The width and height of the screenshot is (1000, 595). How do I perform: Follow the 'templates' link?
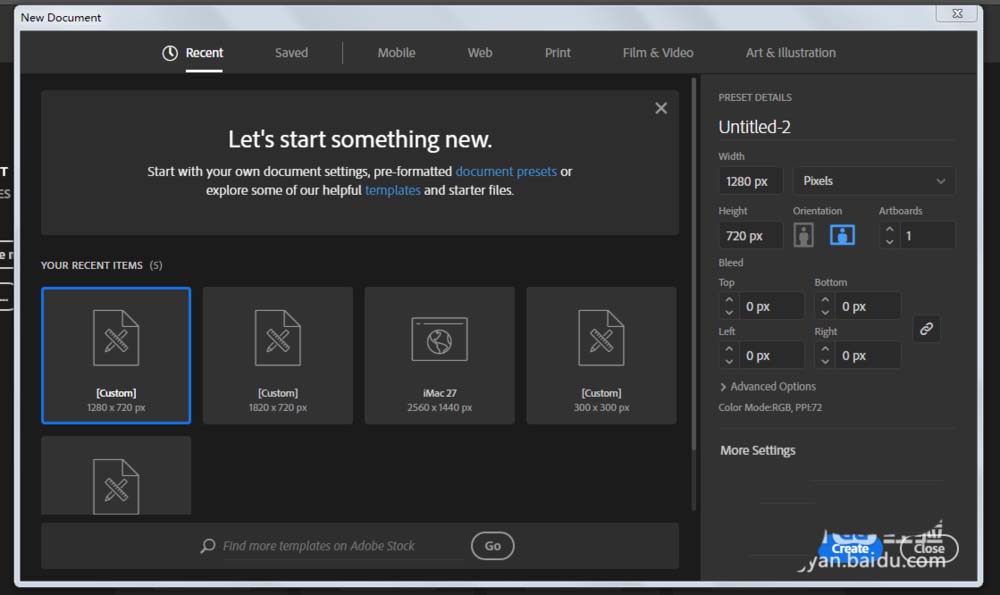click(392, 190)
